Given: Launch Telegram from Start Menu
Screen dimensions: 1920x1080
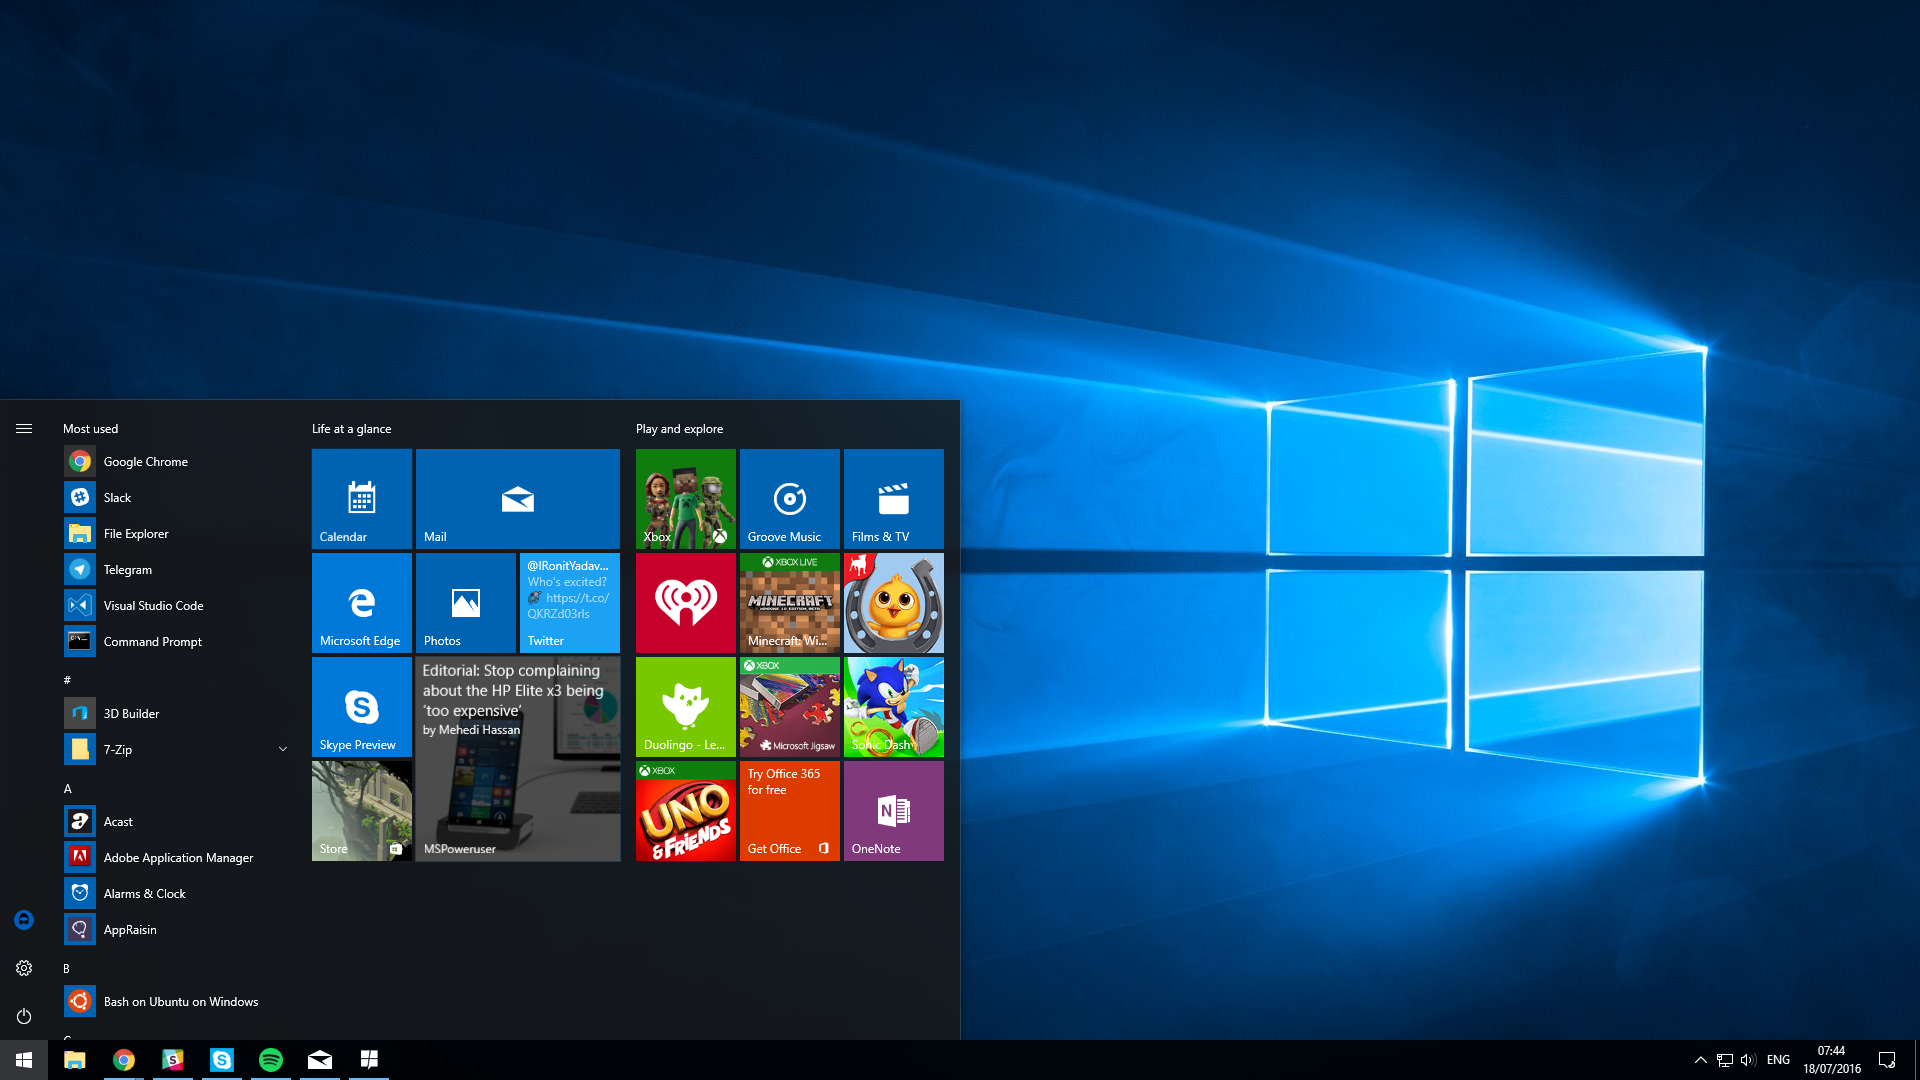Looking at the screenshot, I should click(x=128, y=568).
